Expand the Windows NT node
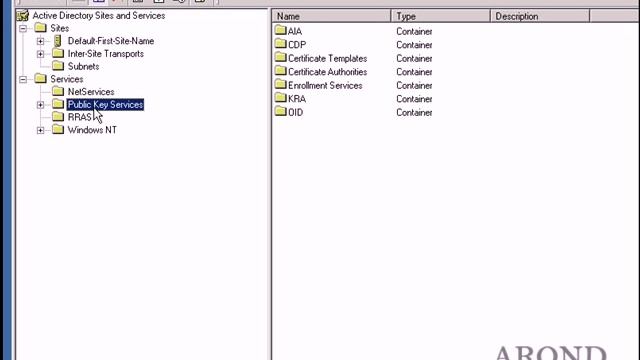 pyautogui.click(x=40, y=130)
